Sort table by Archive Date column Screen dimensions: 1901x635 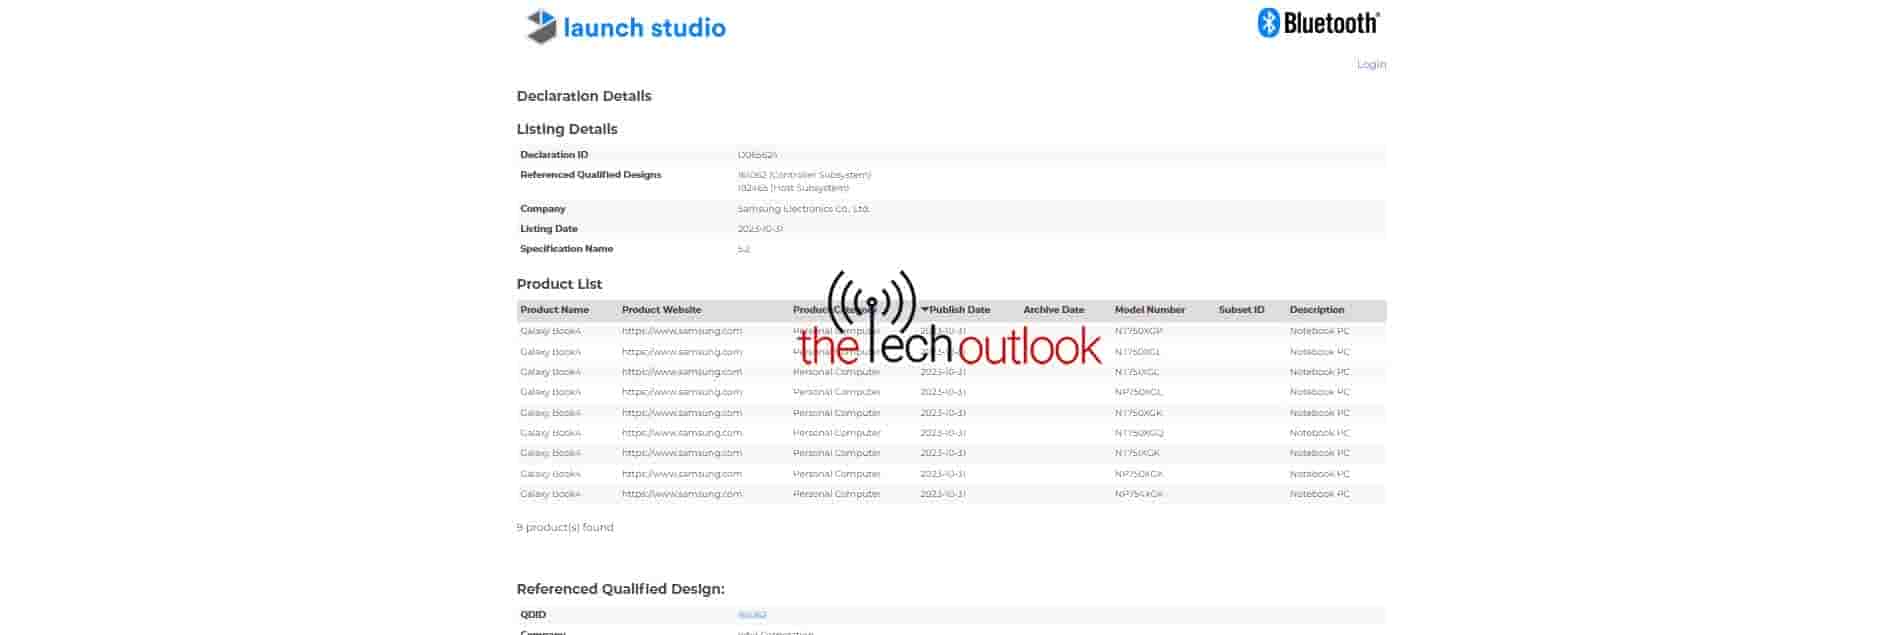coord(1053,310)
